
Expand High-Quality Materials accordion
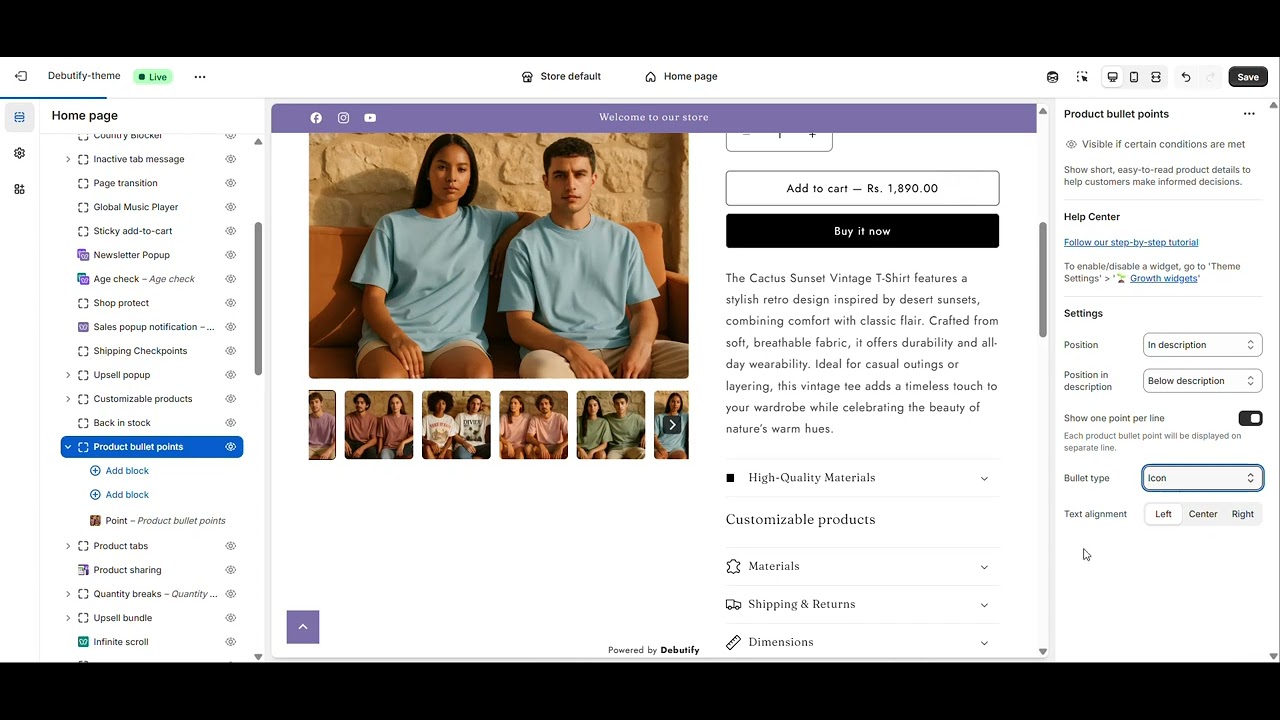[862, 478]
